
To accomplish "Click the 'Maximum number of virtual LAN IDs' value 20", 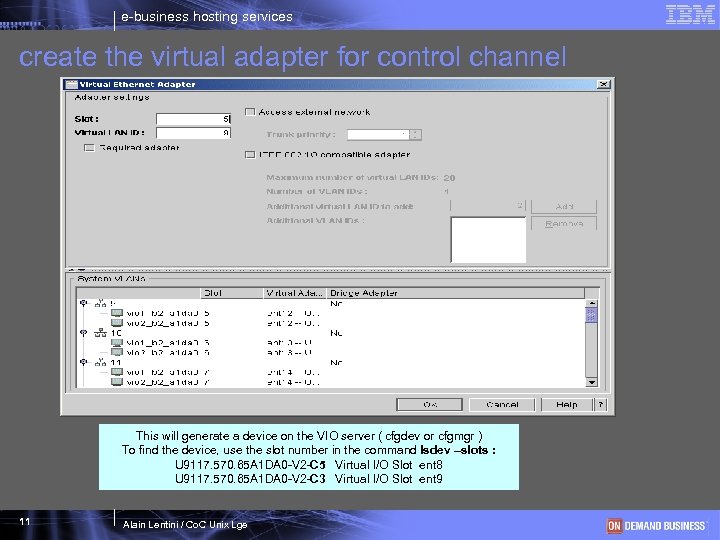I will [450, 178].
